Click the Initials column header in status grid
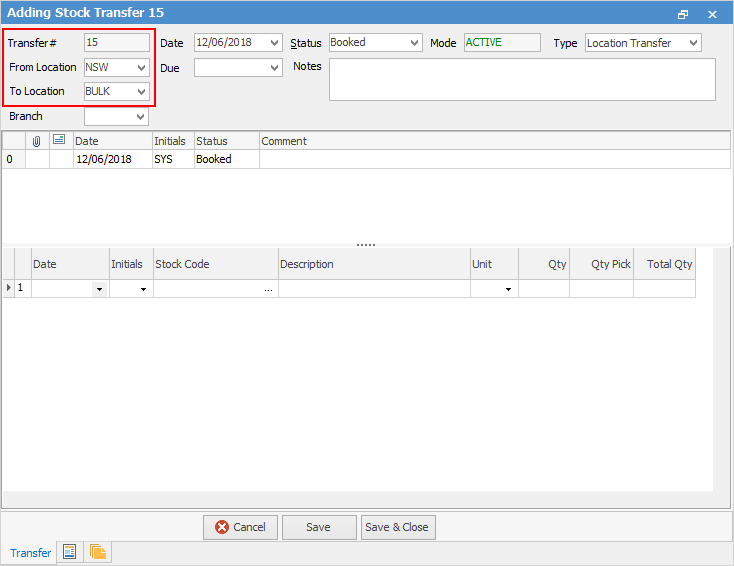 tap(173, 141)
